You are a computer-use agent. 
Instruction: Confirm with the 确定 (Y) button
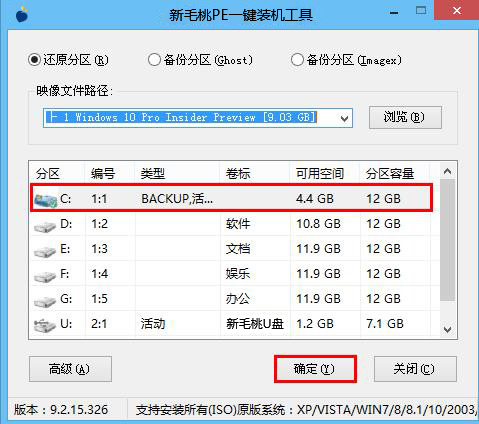pos(315,369)
